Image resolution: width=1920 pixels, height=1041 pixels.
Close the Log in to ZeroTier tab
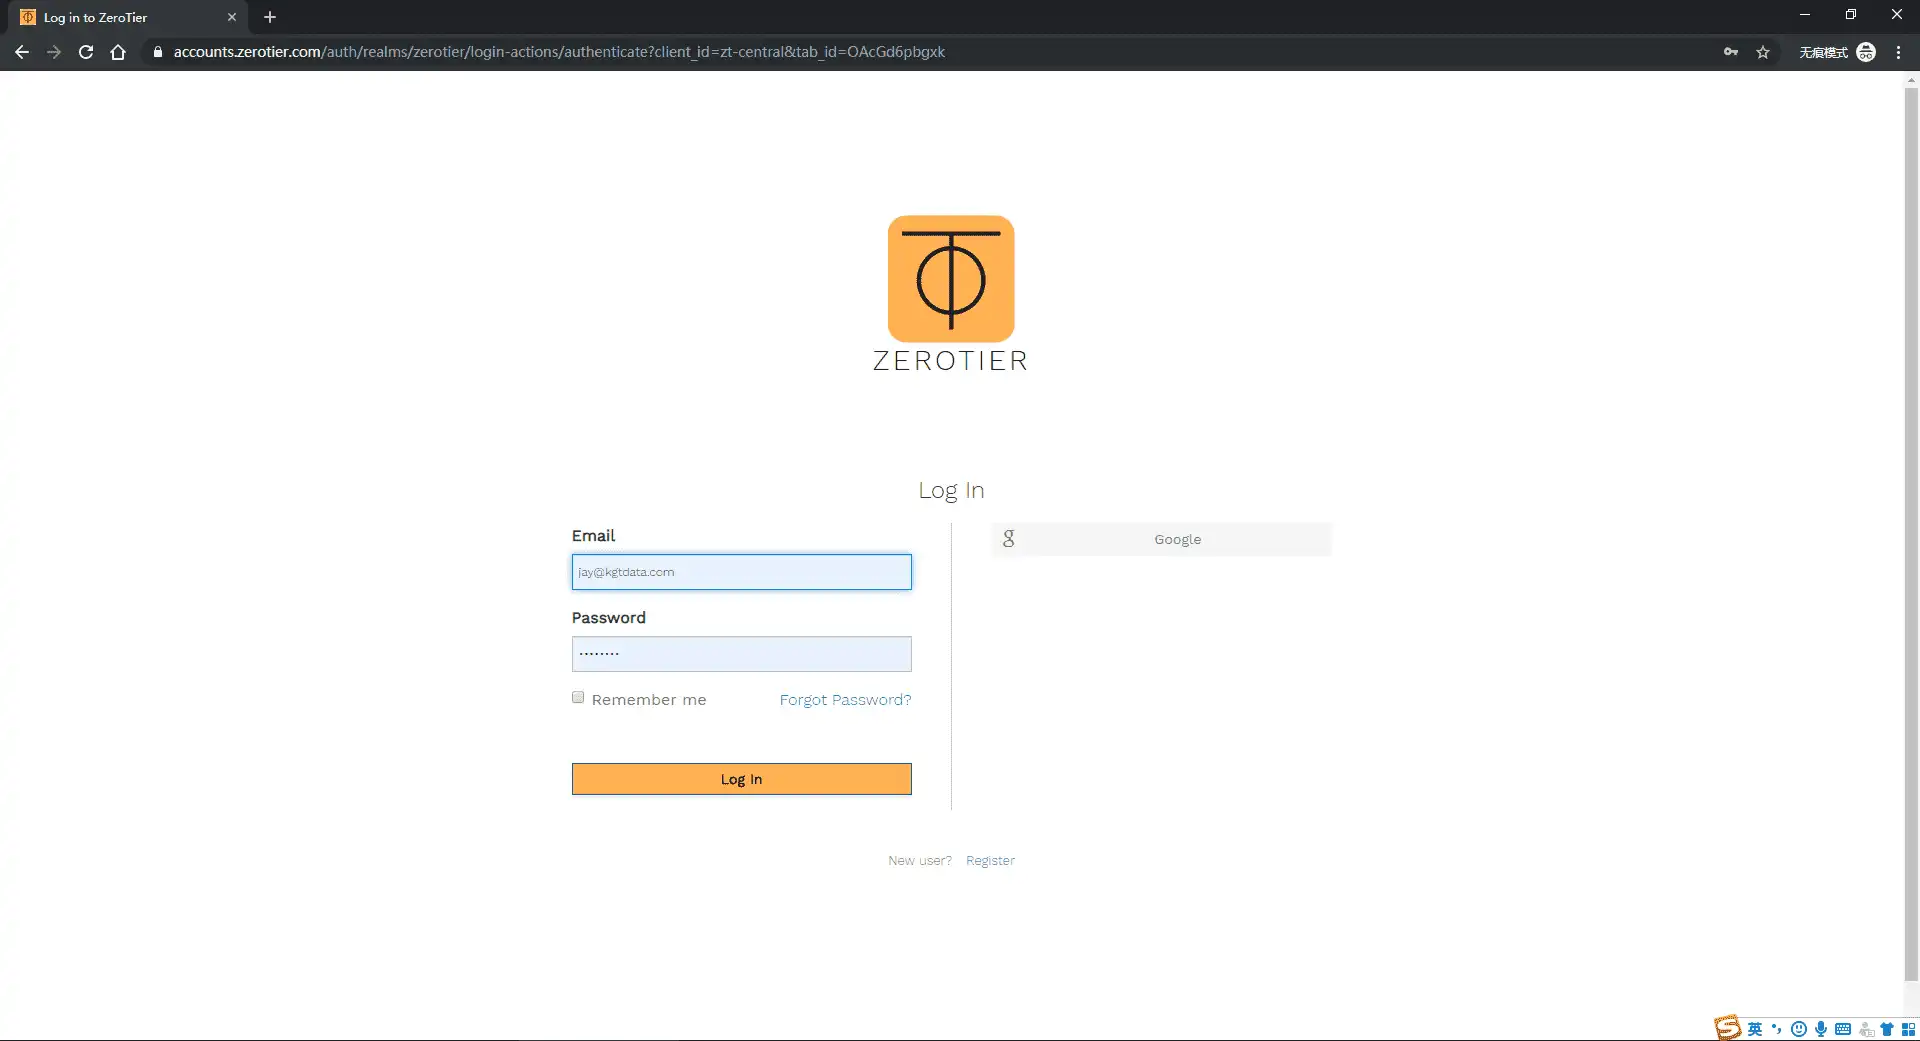[x=232, y=17]
